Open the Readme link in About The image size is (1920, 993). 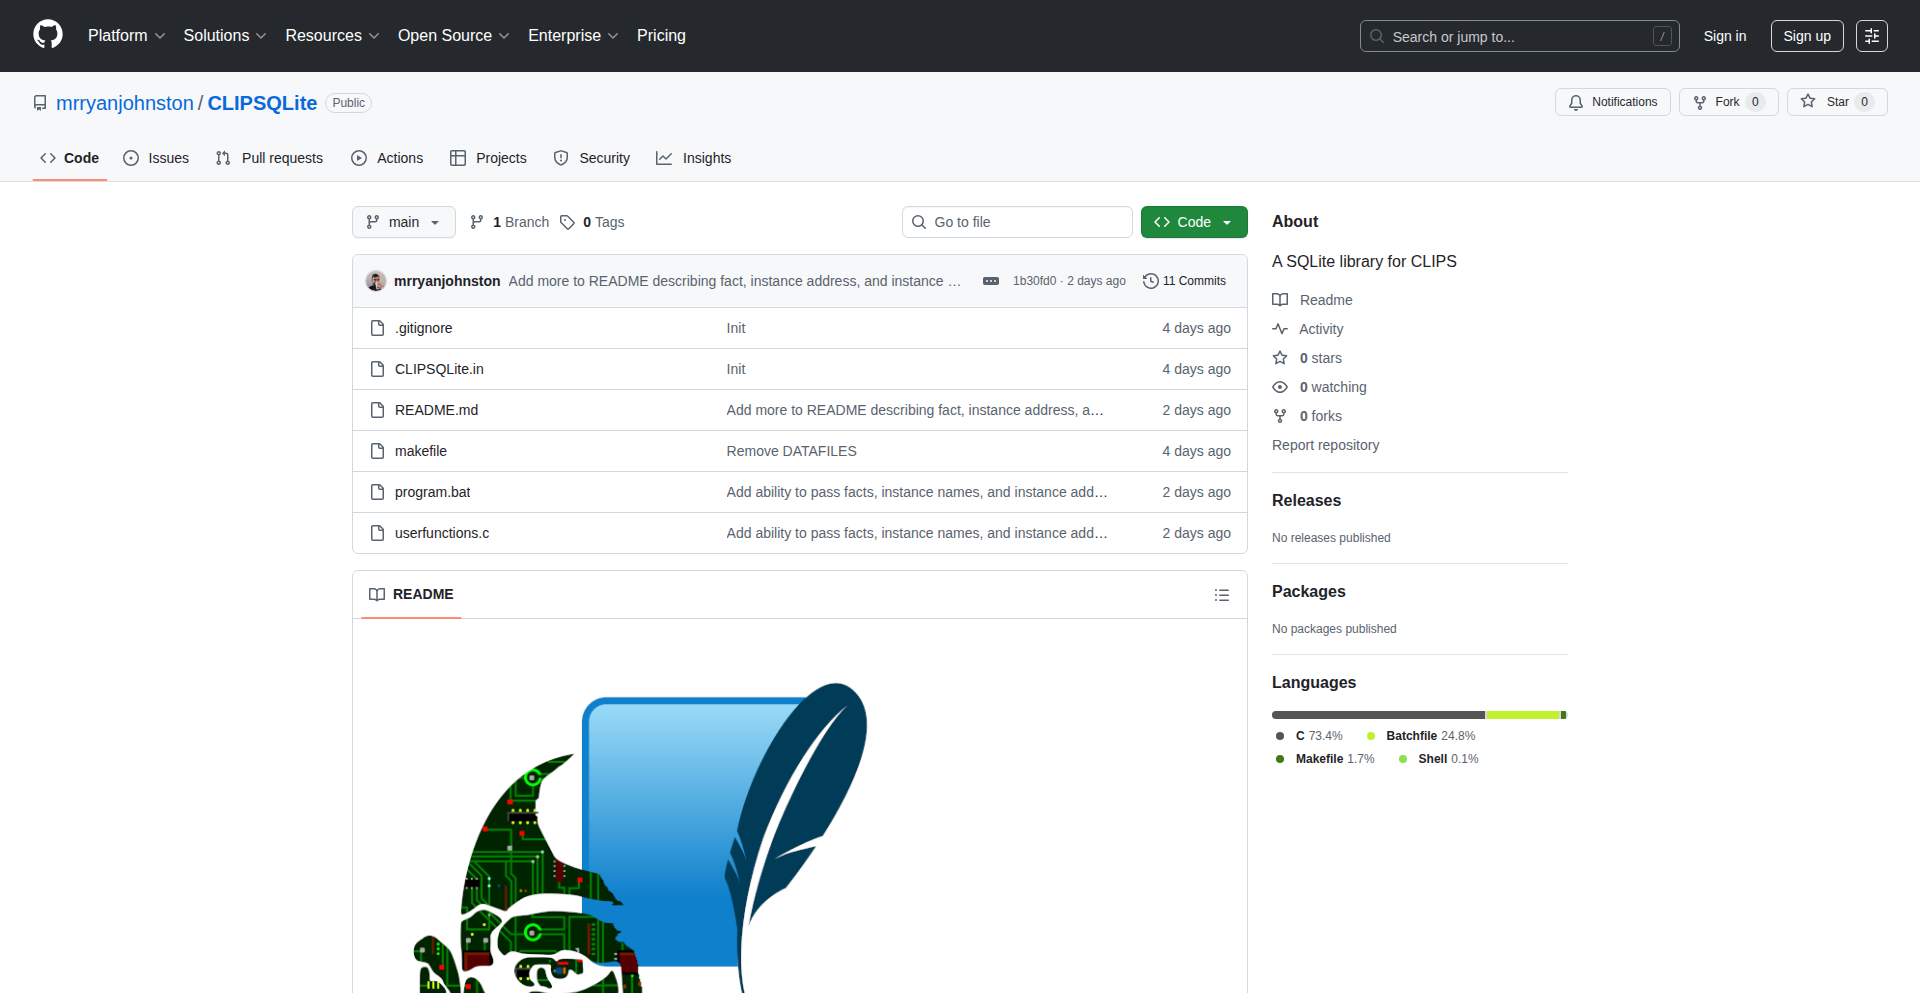coord(1312,300)
